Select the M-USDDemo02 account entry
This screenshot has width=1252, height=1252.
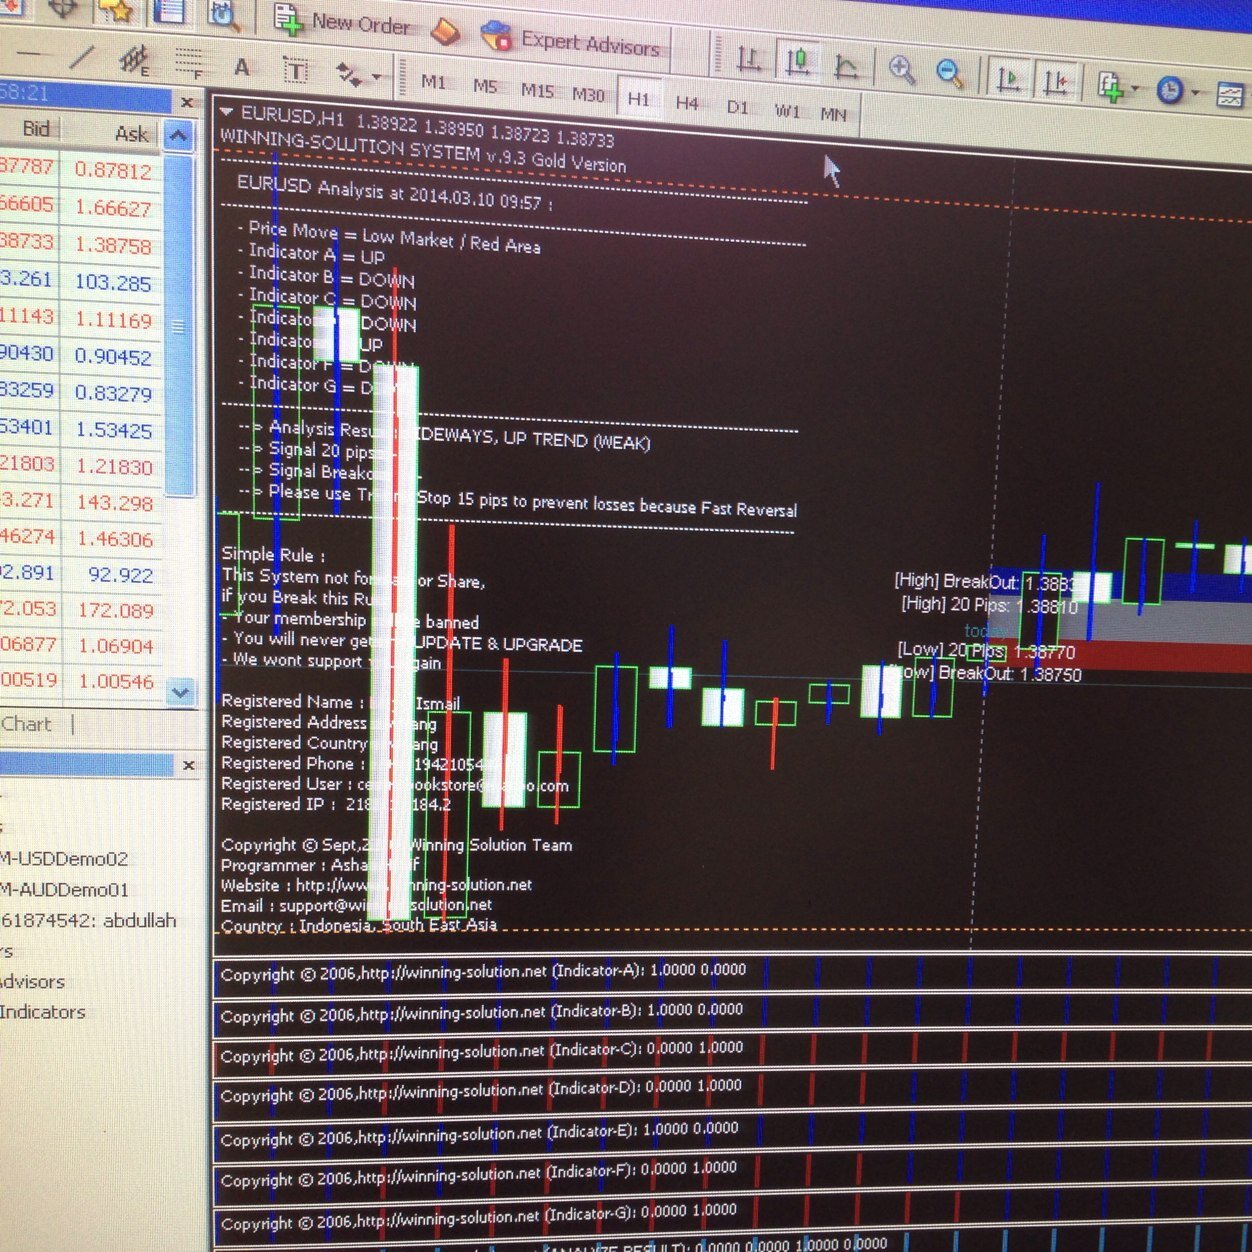pos(64,859)
